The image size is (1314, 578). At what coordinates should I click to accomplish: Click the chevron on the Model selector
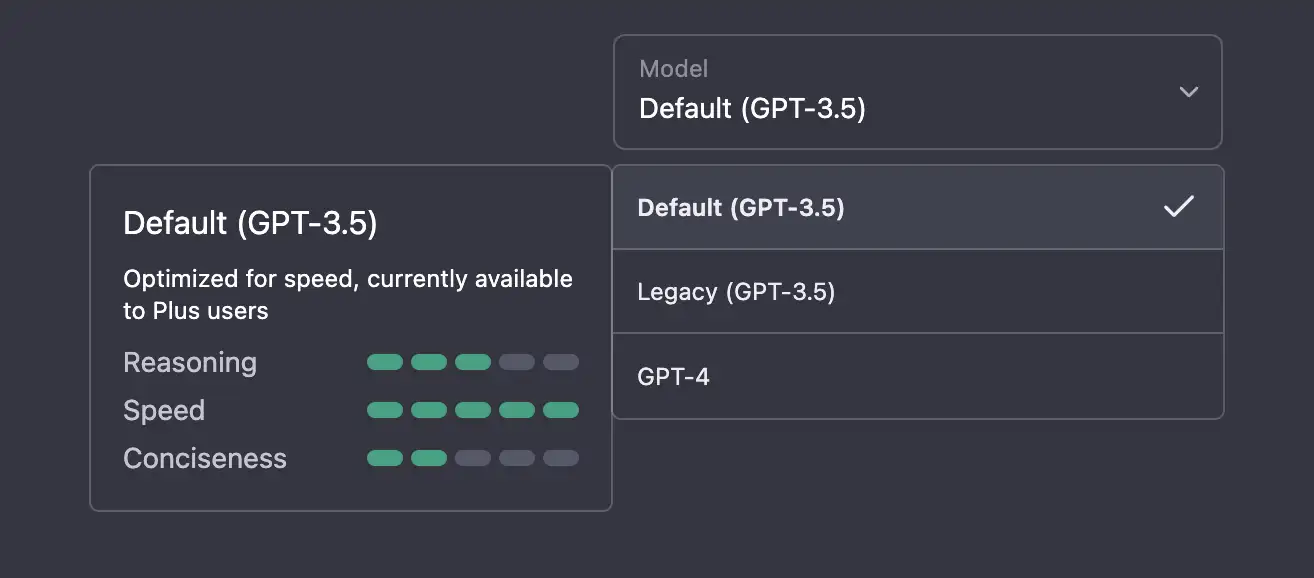[x=1189, y=92]
